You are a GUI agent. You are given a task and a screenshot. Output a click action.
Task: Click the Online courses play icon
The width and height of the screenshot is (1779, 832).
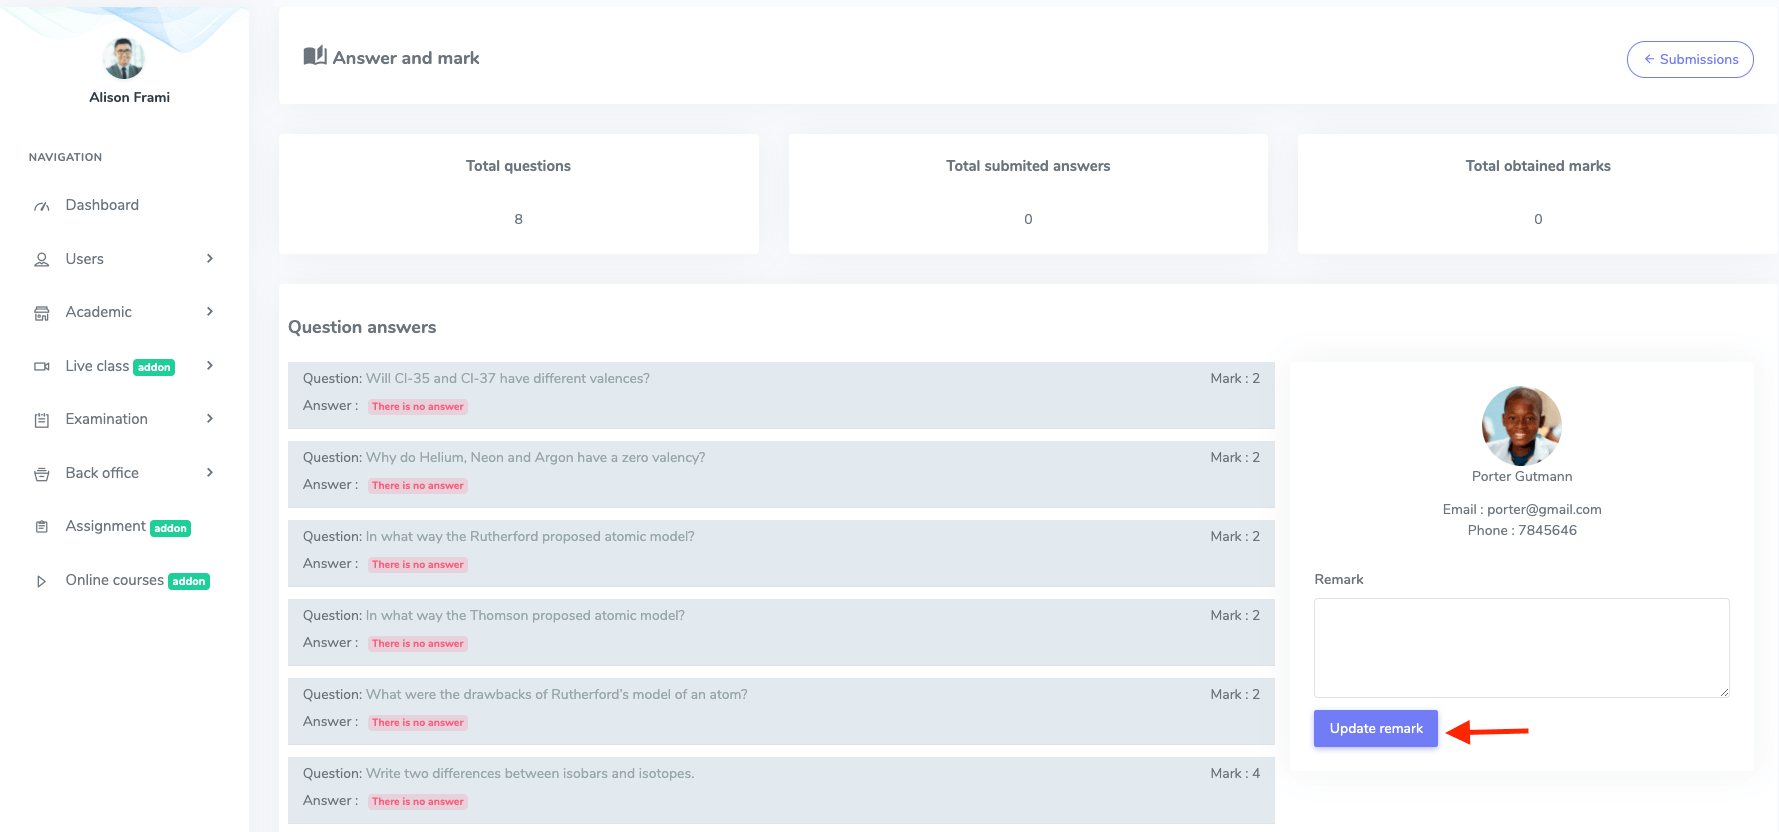[42, 581]
